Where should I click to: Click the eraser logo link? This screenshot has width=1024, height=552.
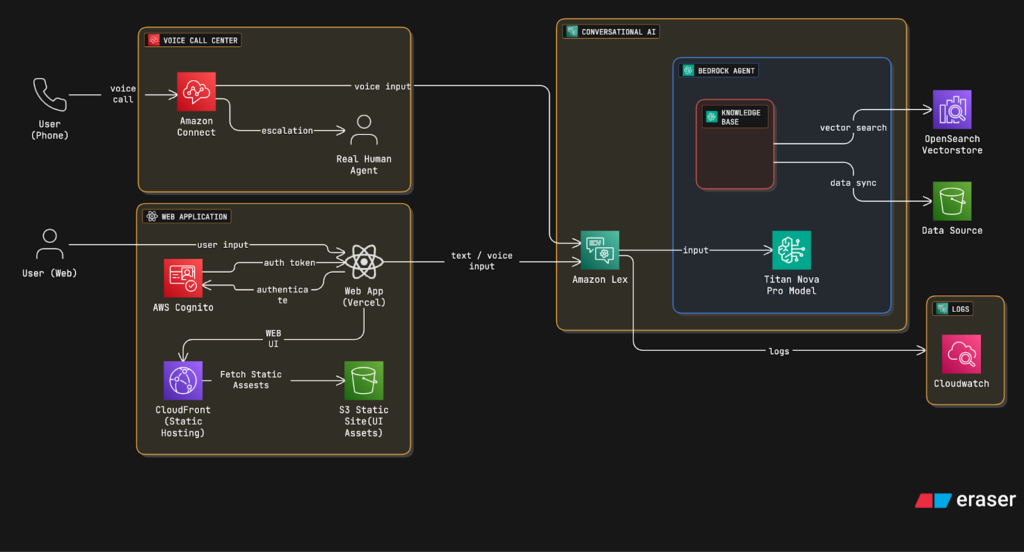(965, 500)
